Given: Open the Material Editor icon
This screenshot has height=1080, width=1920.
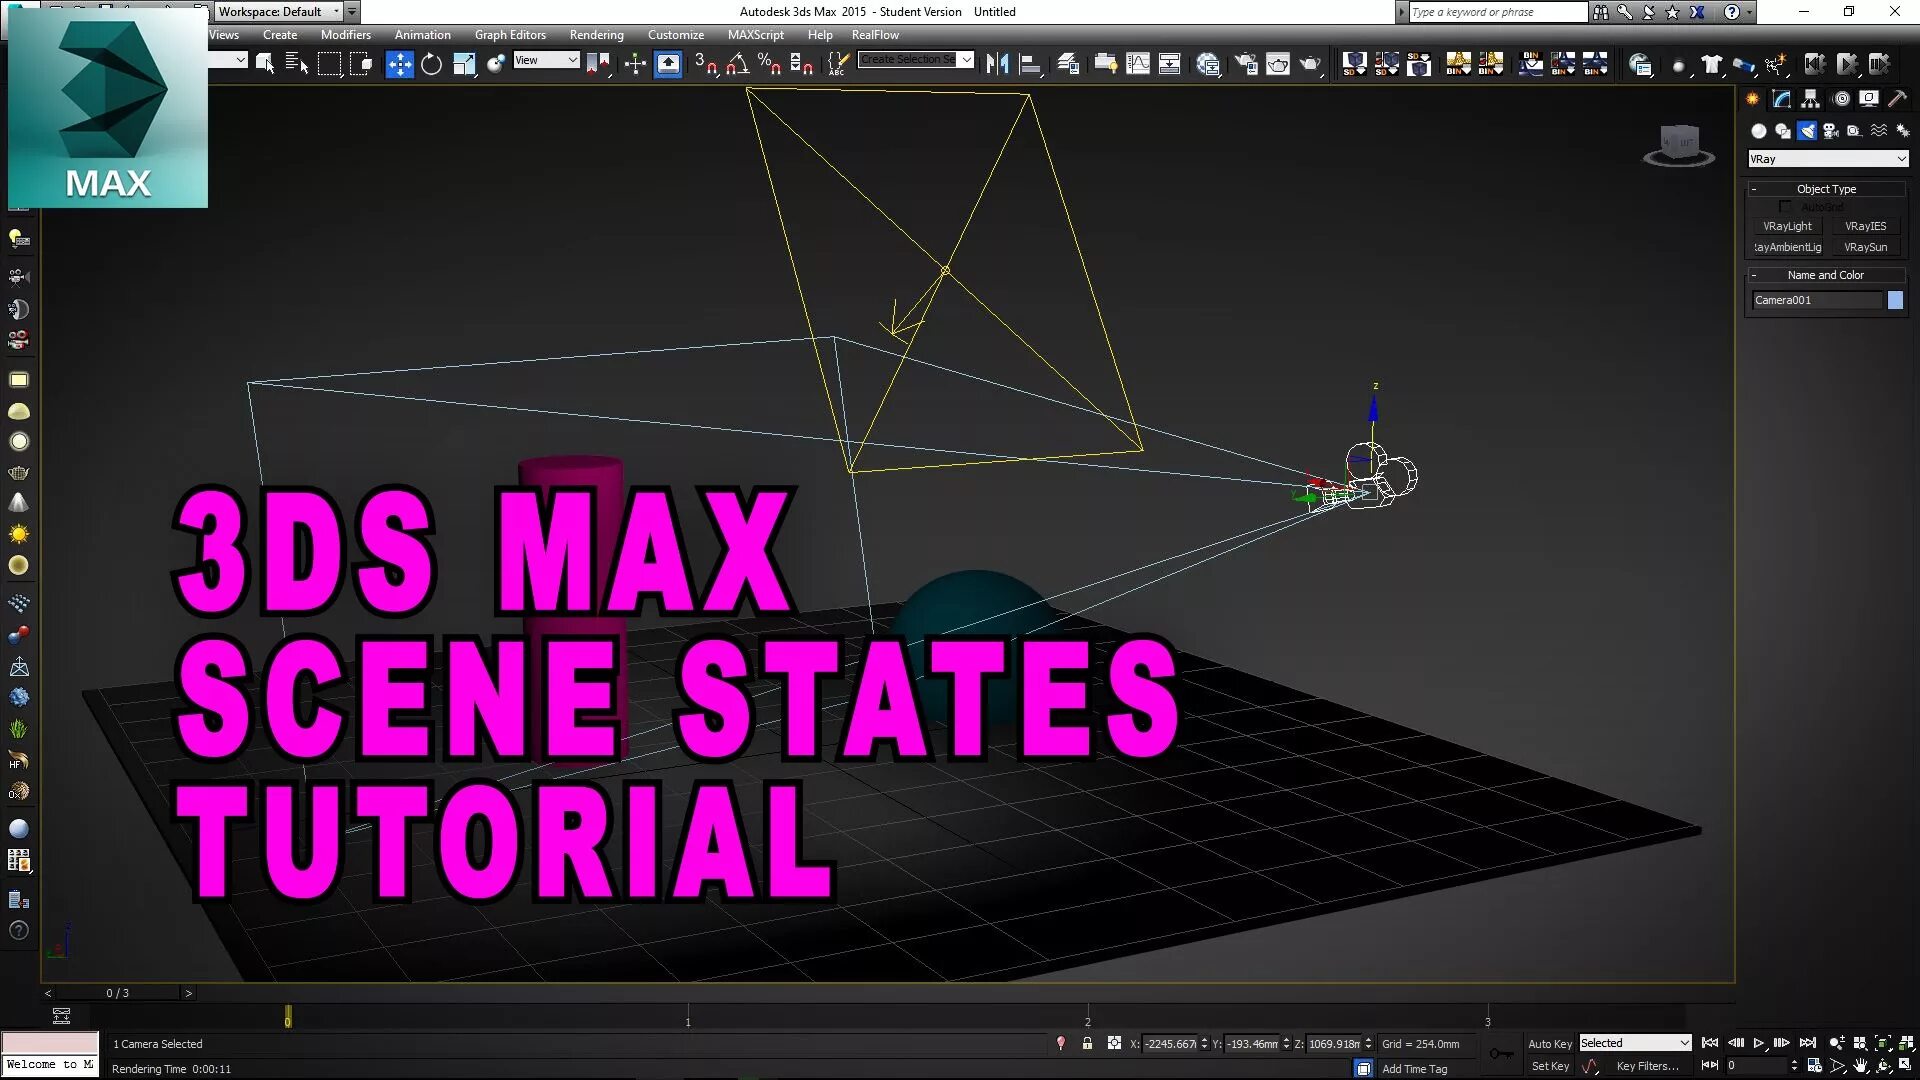Looking at the screenshot, I should (1208, 65).
